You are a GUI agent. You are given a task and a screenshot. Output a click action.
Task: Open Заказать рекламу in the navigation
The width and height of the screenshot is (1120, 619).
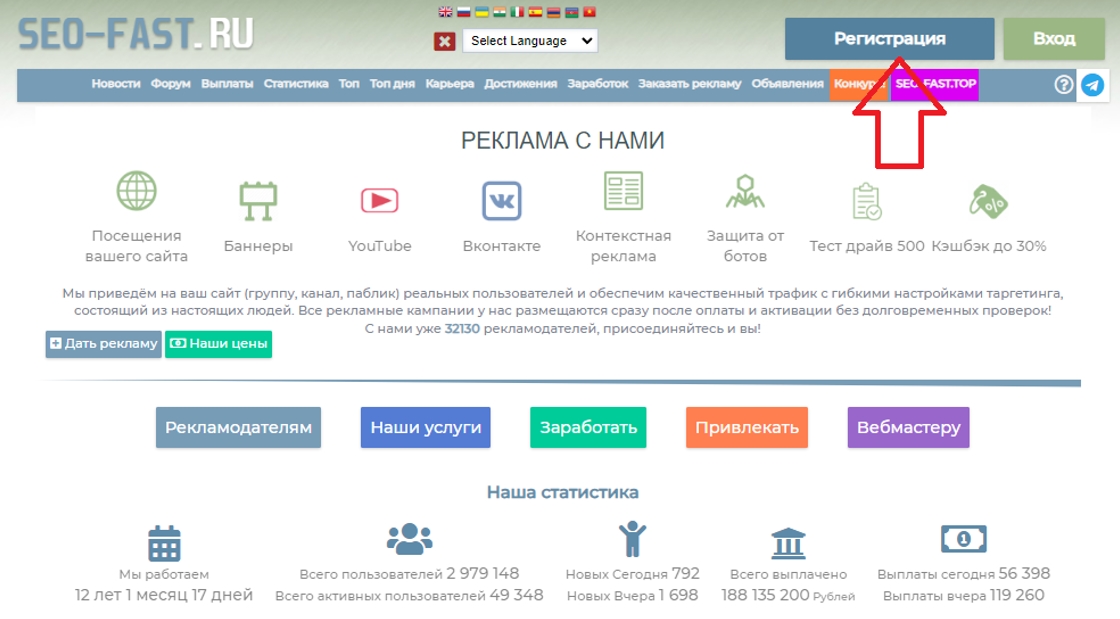pyautogui.click(x=689, y=84)
